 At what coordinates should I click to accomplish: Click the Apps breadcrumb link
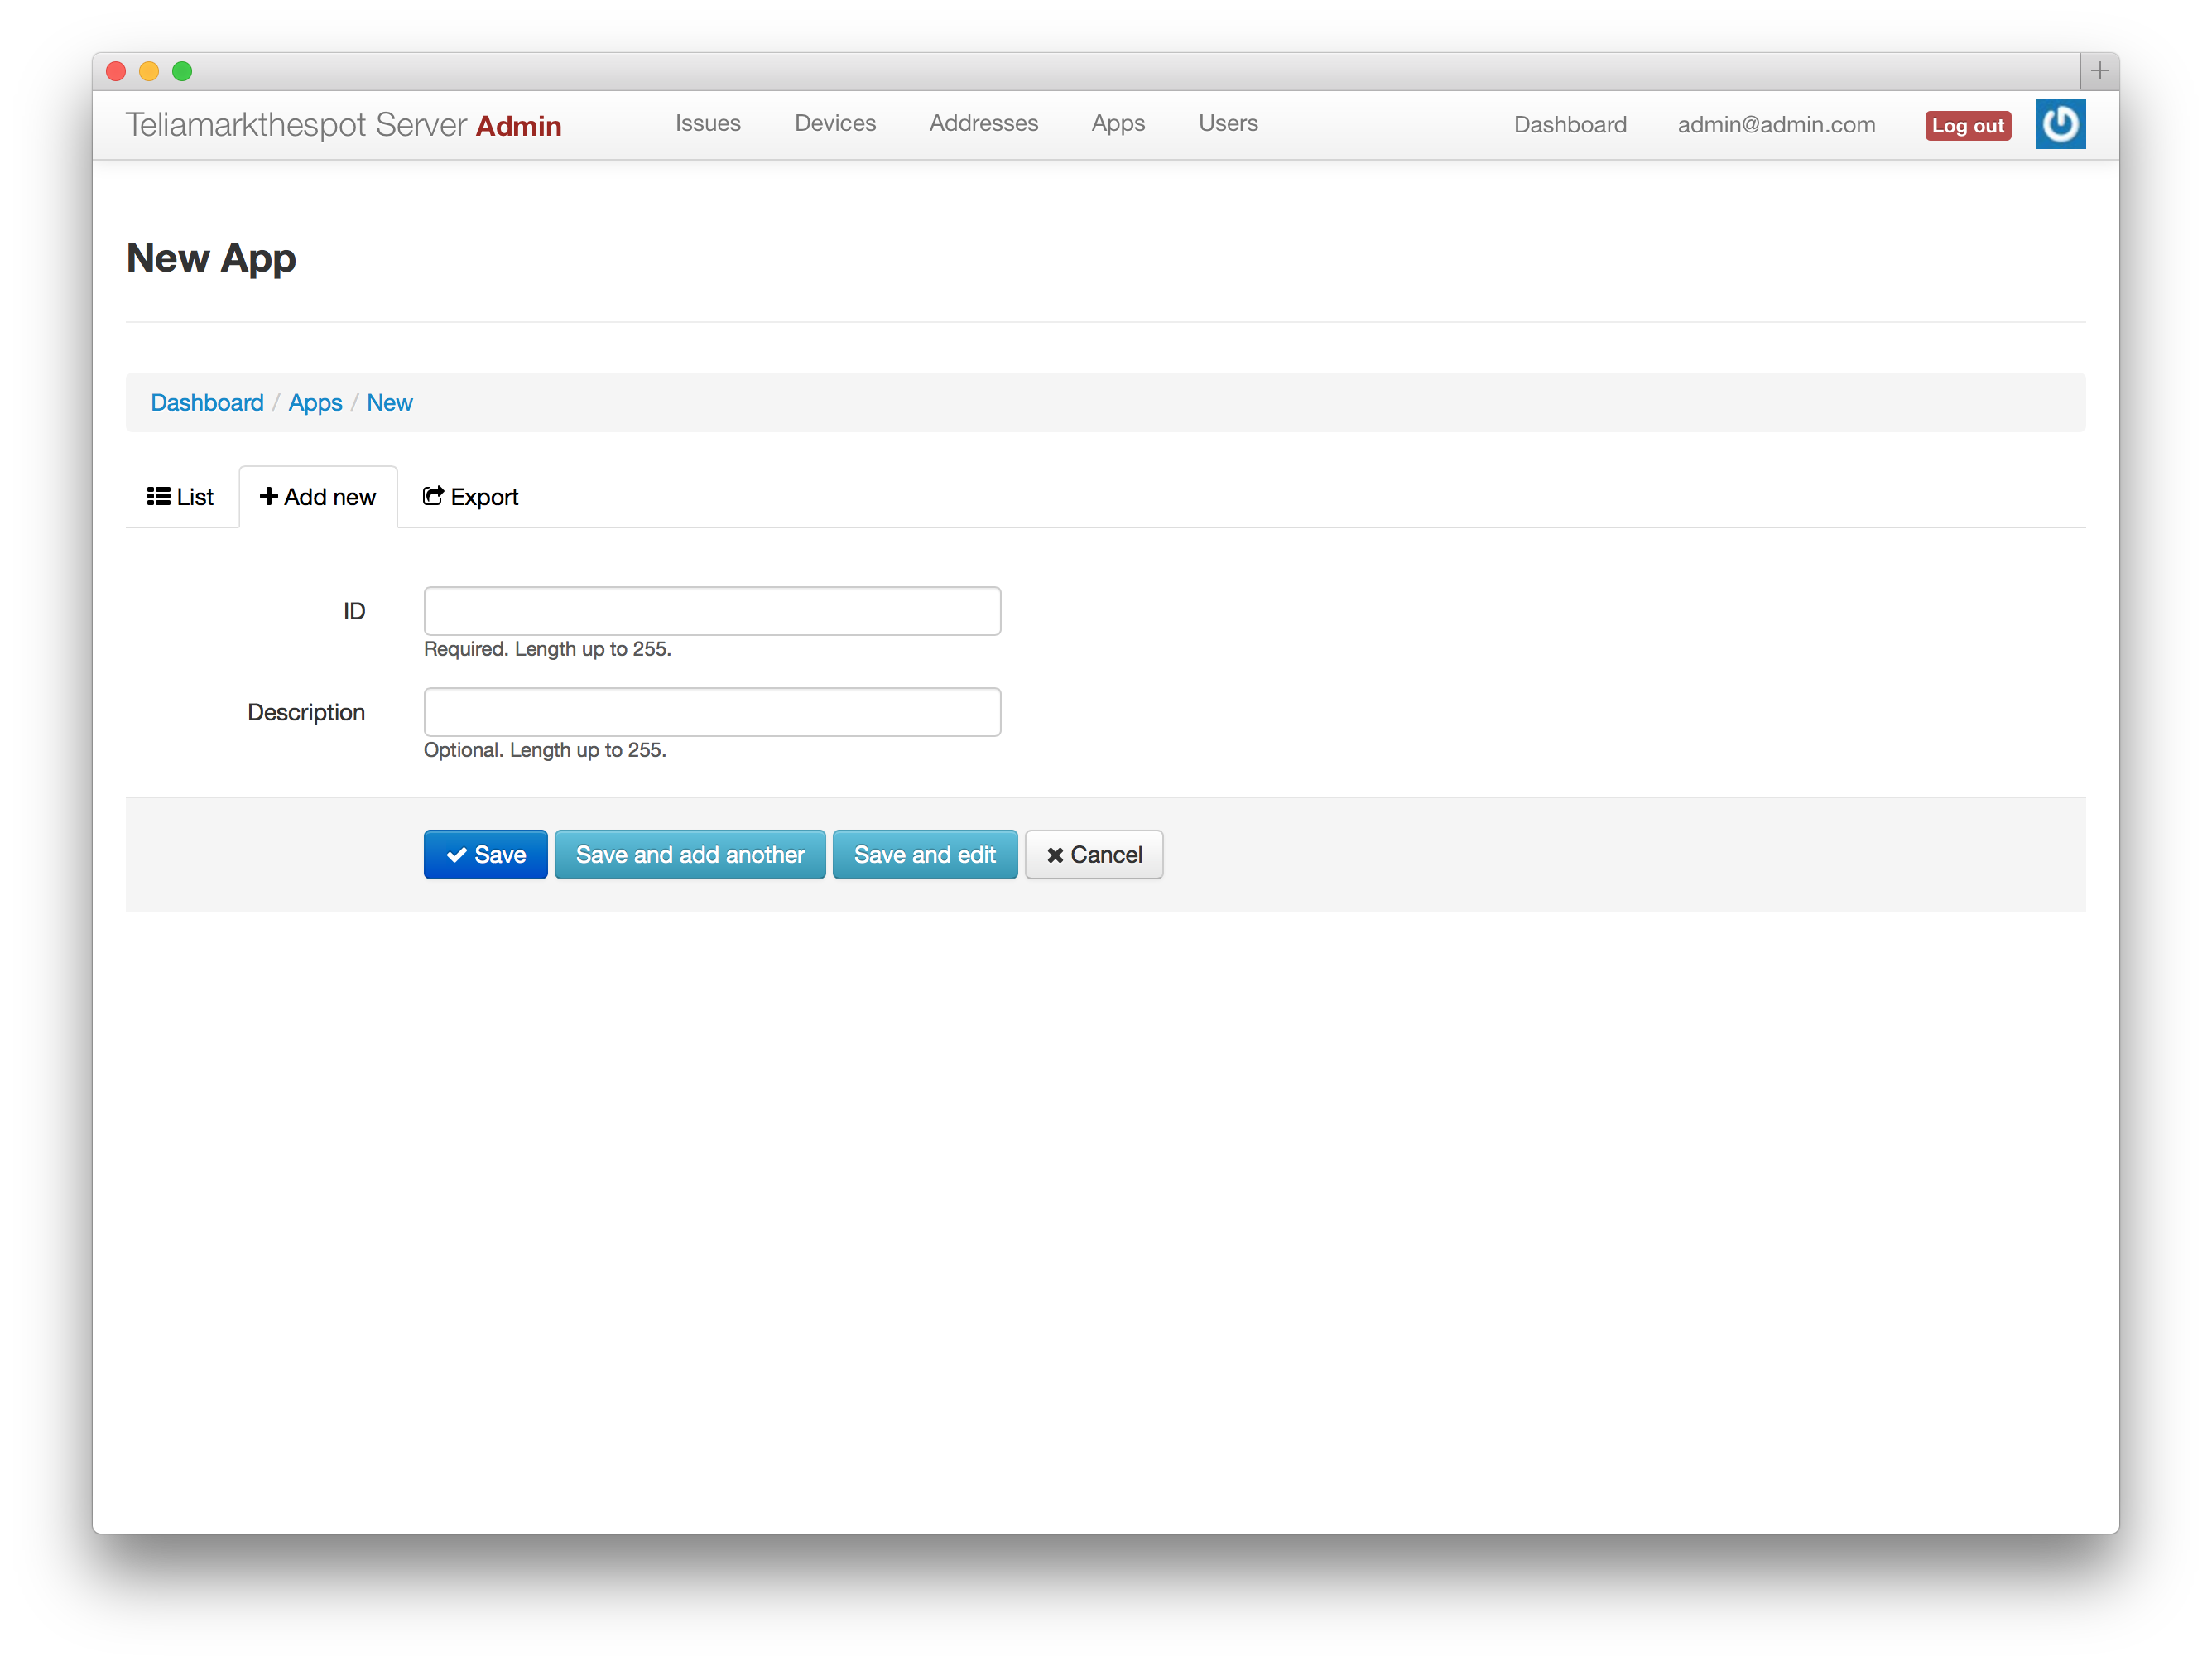click(x=315, y=403)
